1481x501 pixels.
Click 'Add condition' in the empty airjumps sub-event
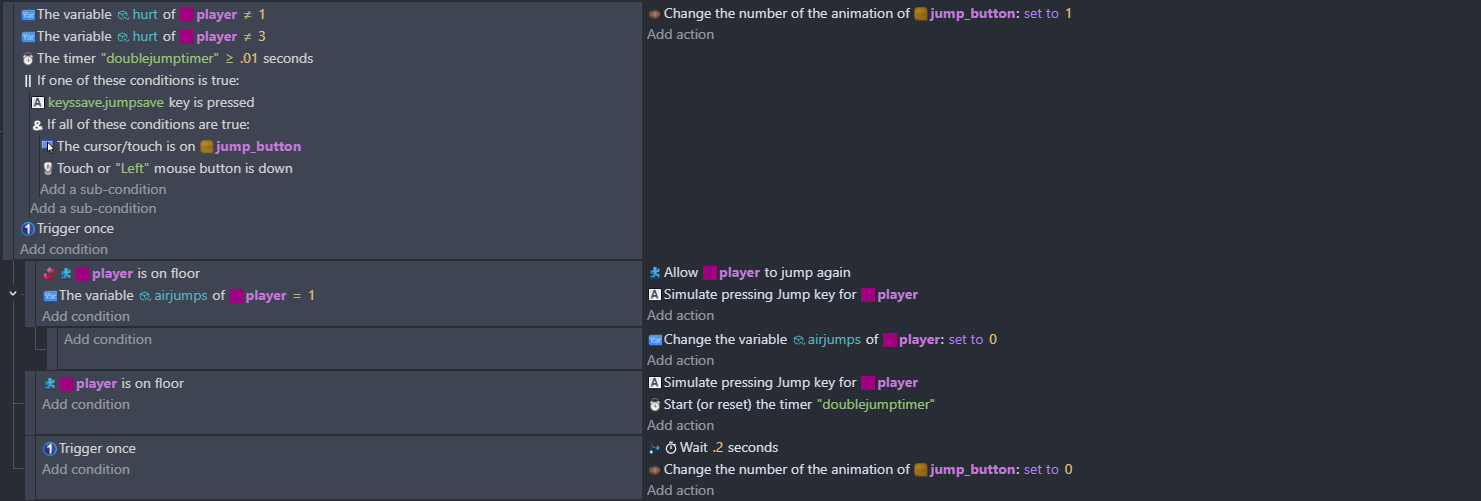[x=108, y=340]
